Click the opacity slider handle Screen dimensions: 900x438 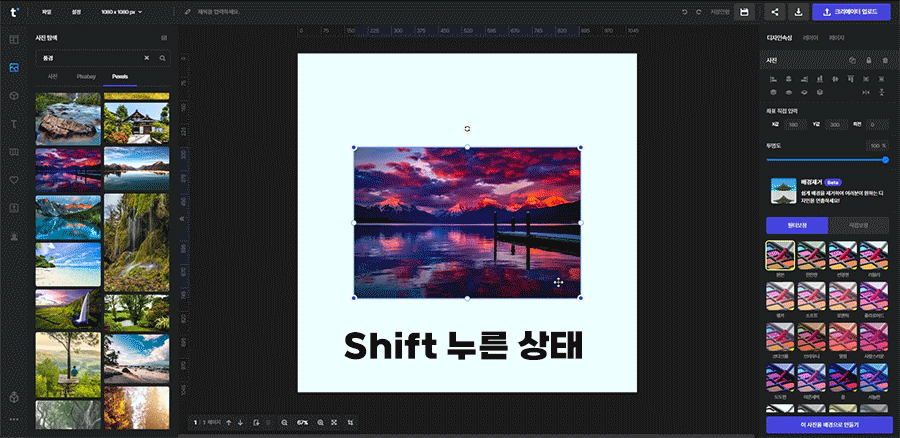pos(885,160)
